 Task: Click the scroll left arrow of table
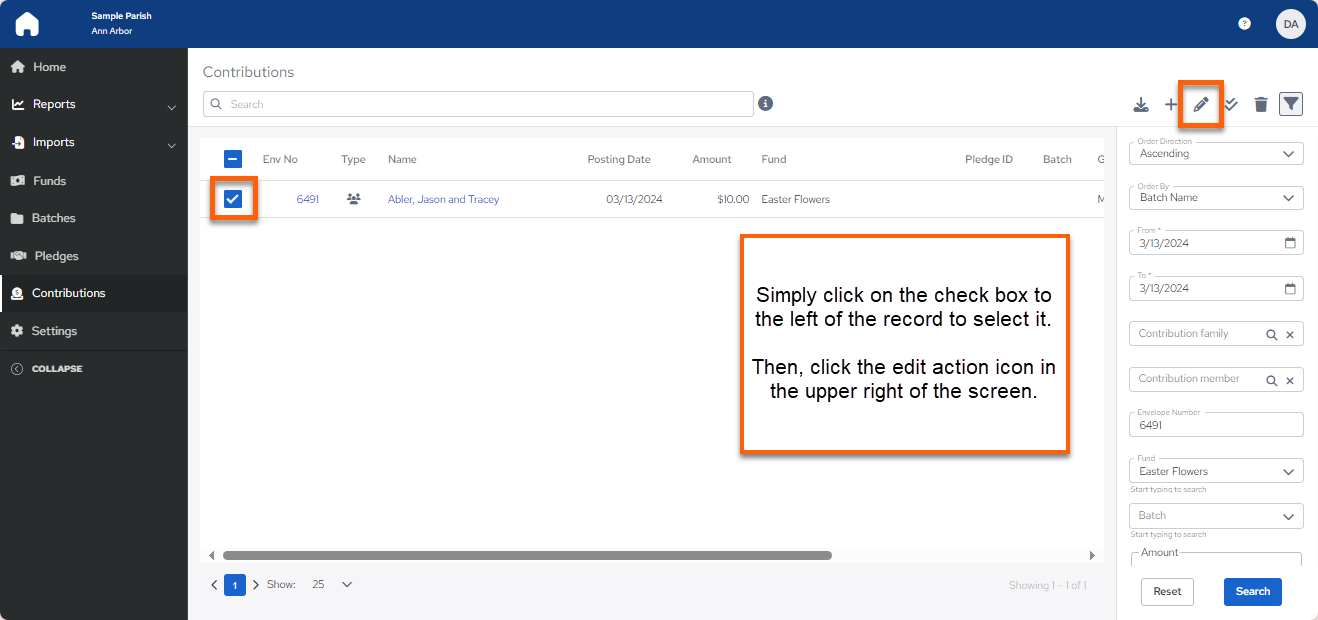coord(211,555)
